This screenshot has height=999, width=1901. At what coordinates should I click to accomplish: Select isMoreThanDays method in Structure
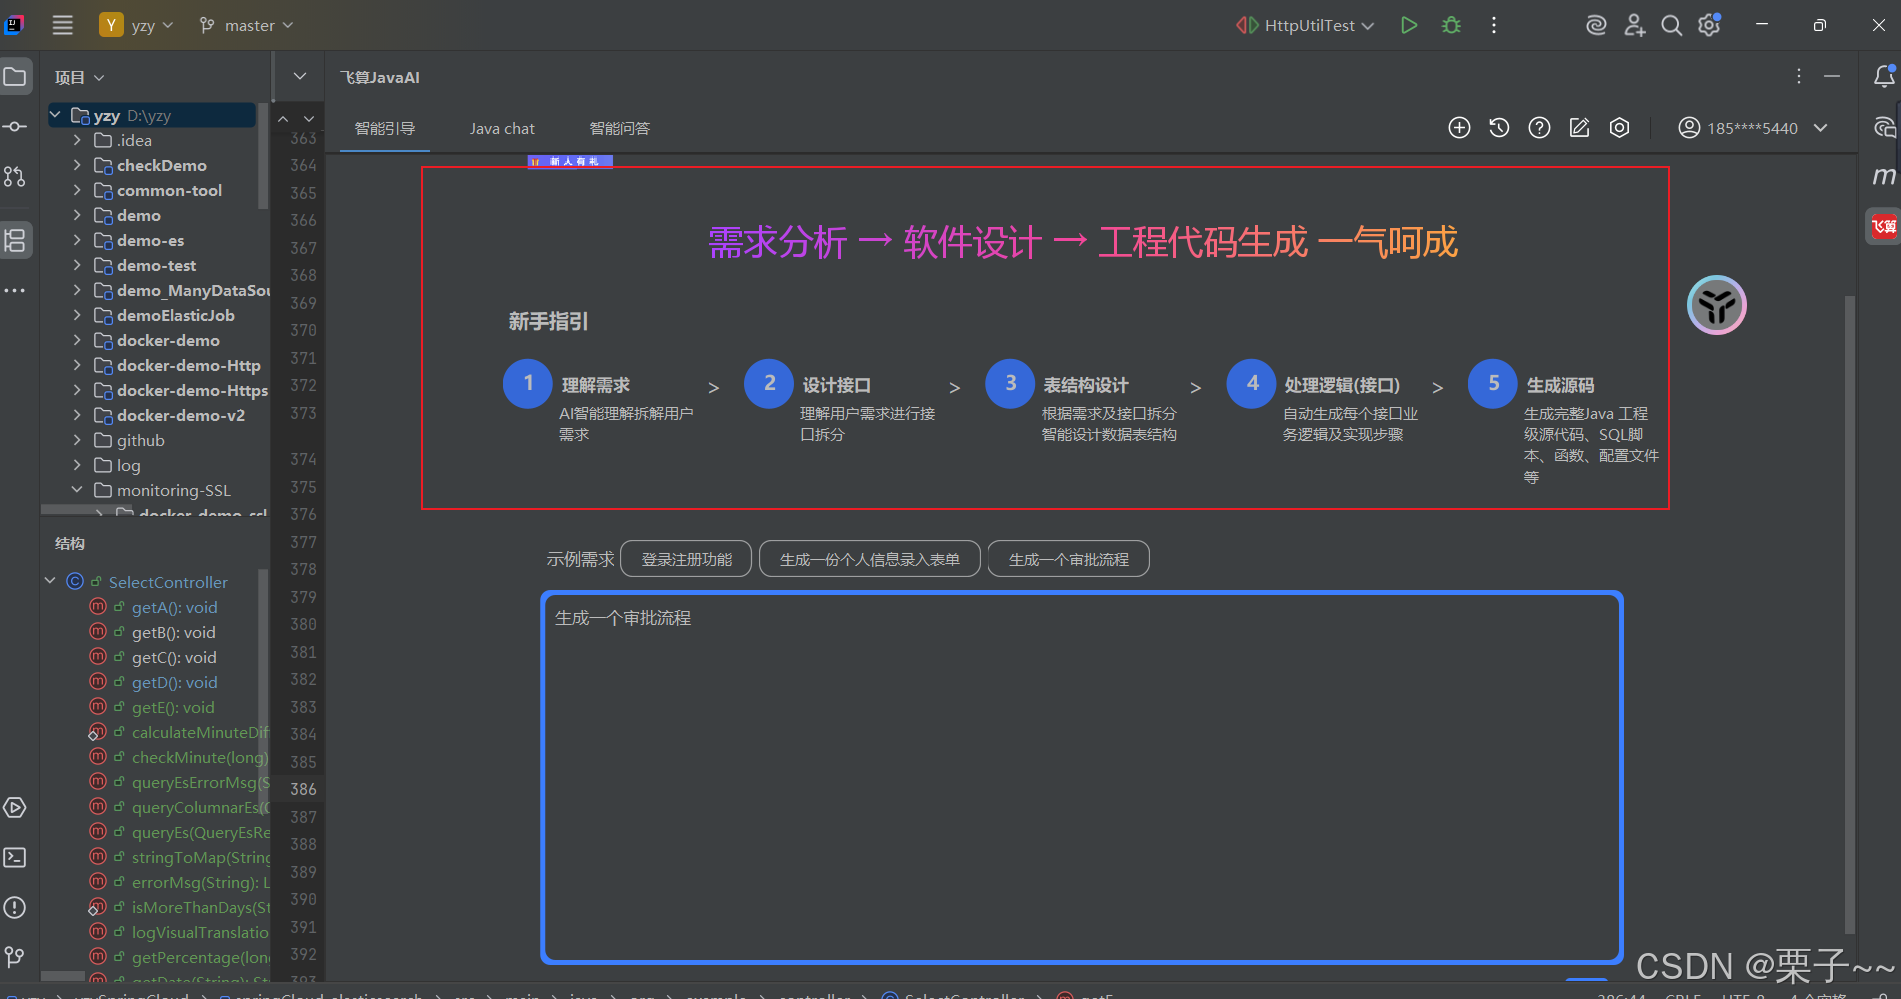(200, 907)
